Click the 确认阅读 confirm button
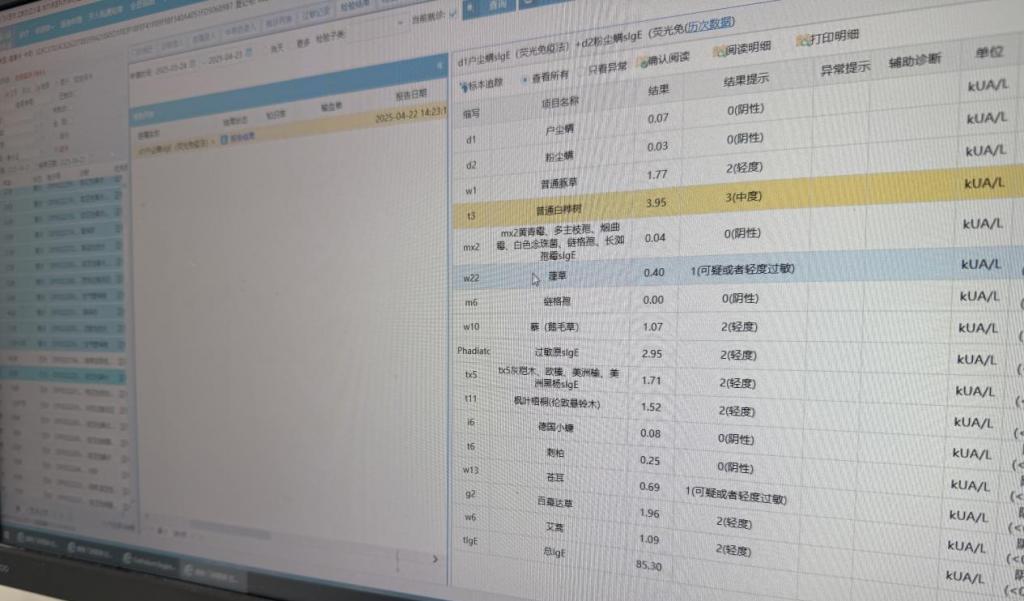The width and height of the screenshot is (1024, 601). (664, 59)
